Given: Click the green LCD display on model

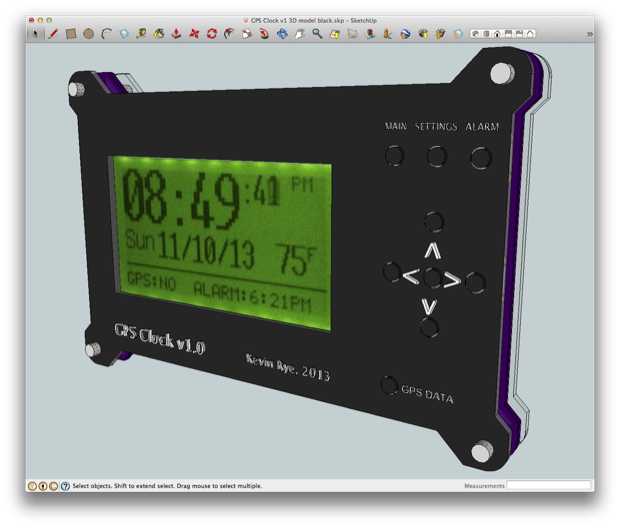Looking at the screenshot, I should (223, 242).
